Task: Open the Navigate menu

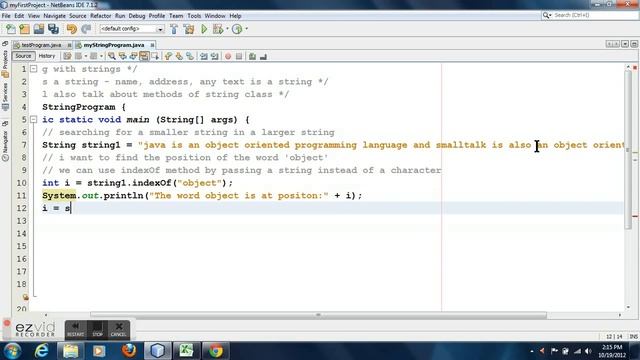Action: [54, 16]
